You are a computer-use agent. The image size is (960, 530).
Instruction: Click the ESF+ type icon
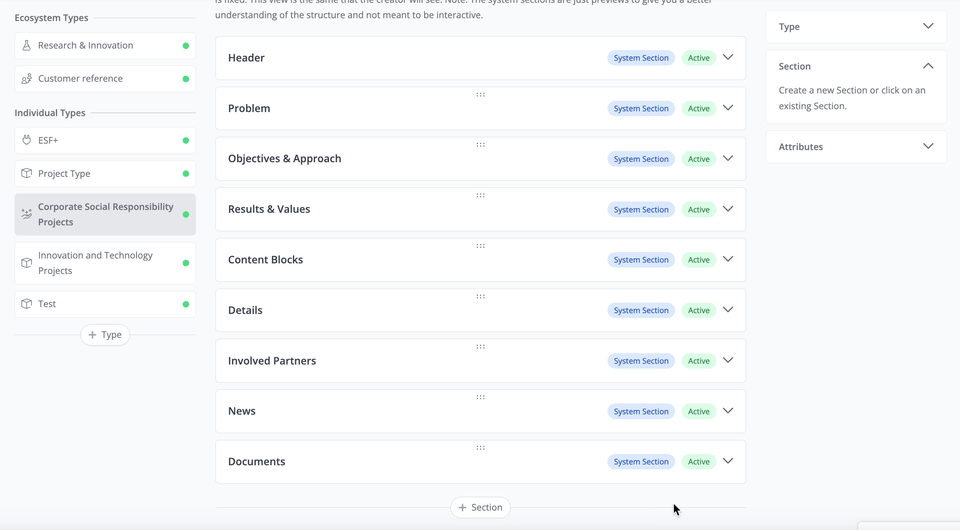26,140
